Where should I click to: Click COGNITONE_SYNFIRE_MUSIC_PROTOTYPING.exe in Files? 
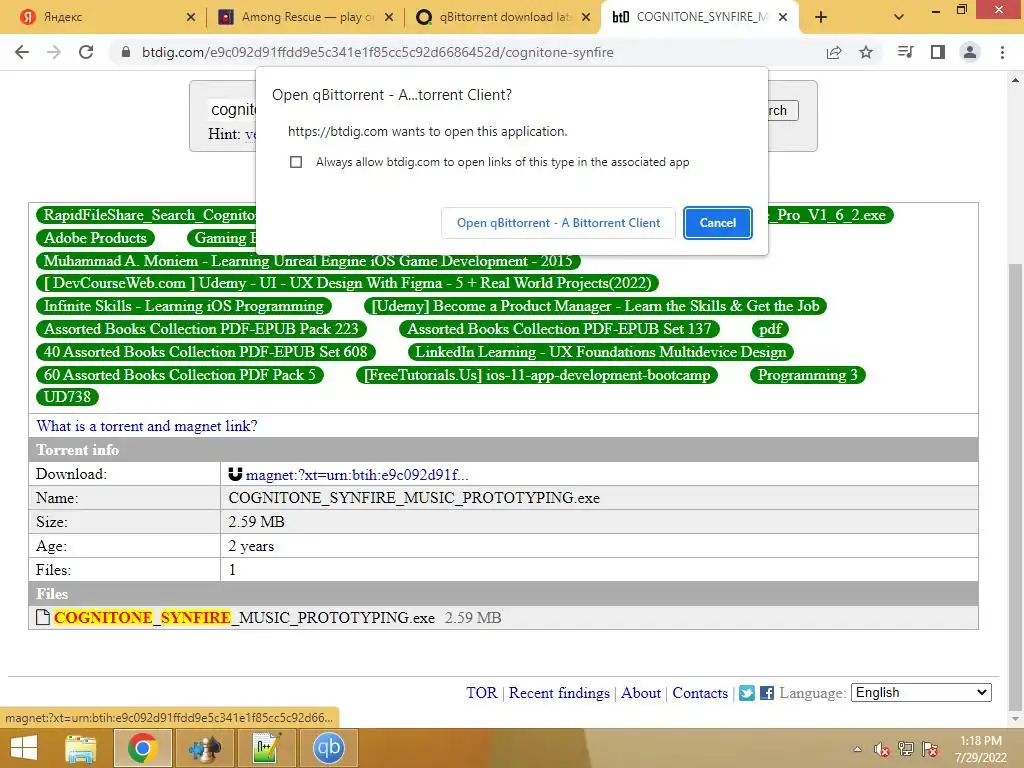244,617
